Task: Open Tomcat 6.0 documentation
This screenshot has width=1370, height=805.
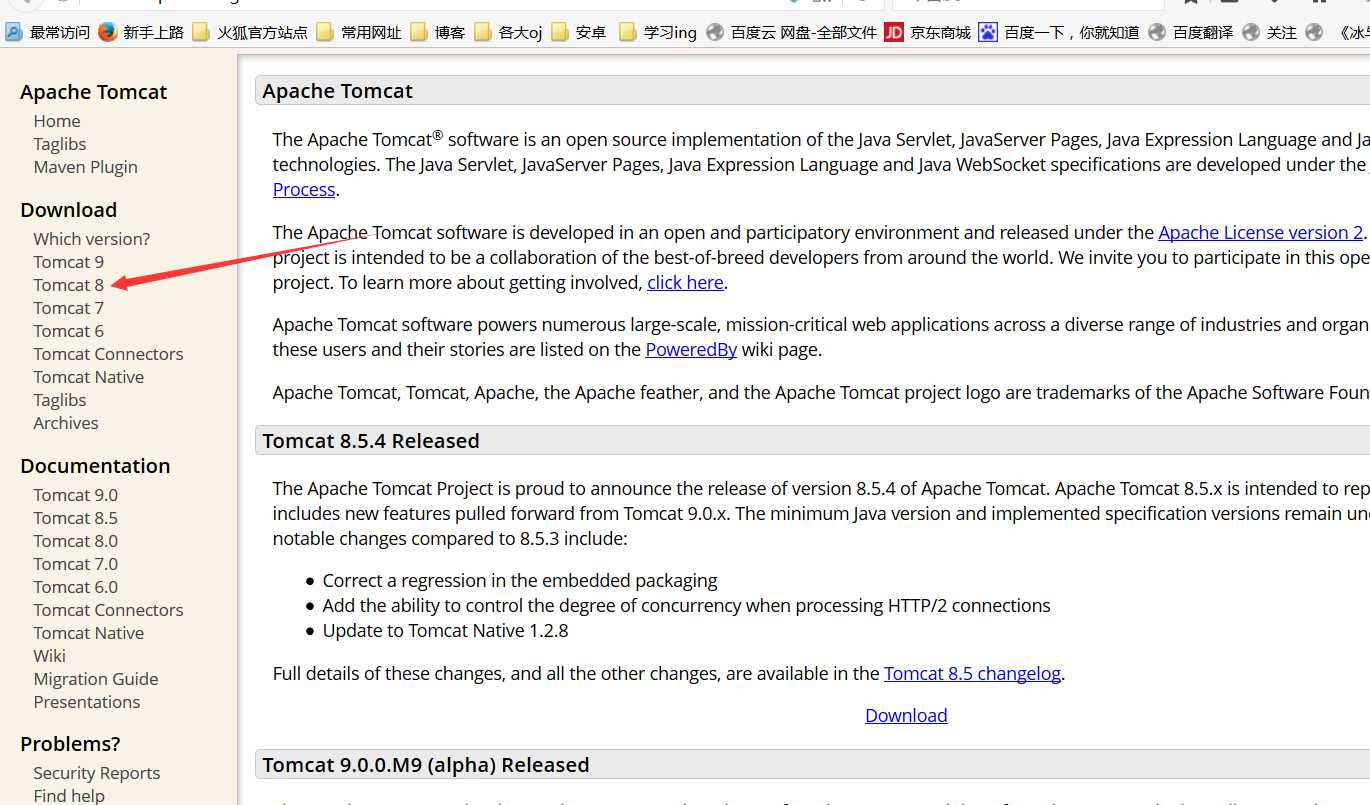Action: tap(76, 587)
